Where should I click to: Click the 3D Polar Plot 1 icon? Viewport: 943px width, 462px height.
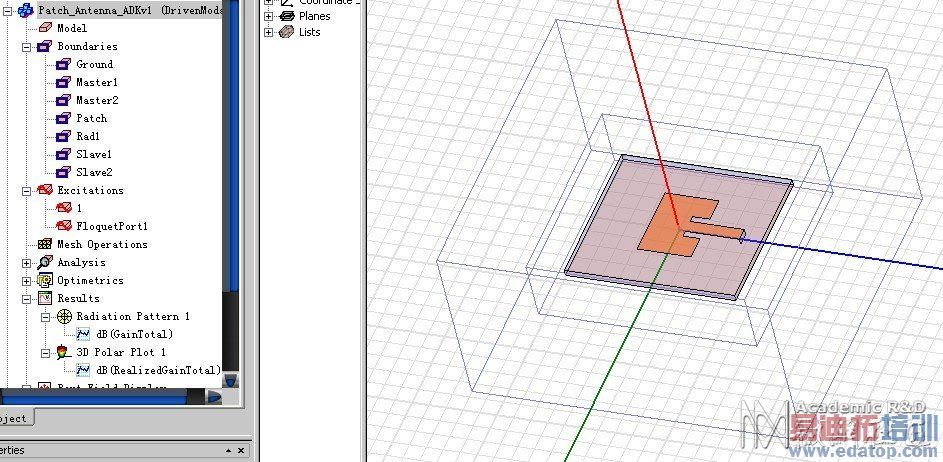(64, 353)
